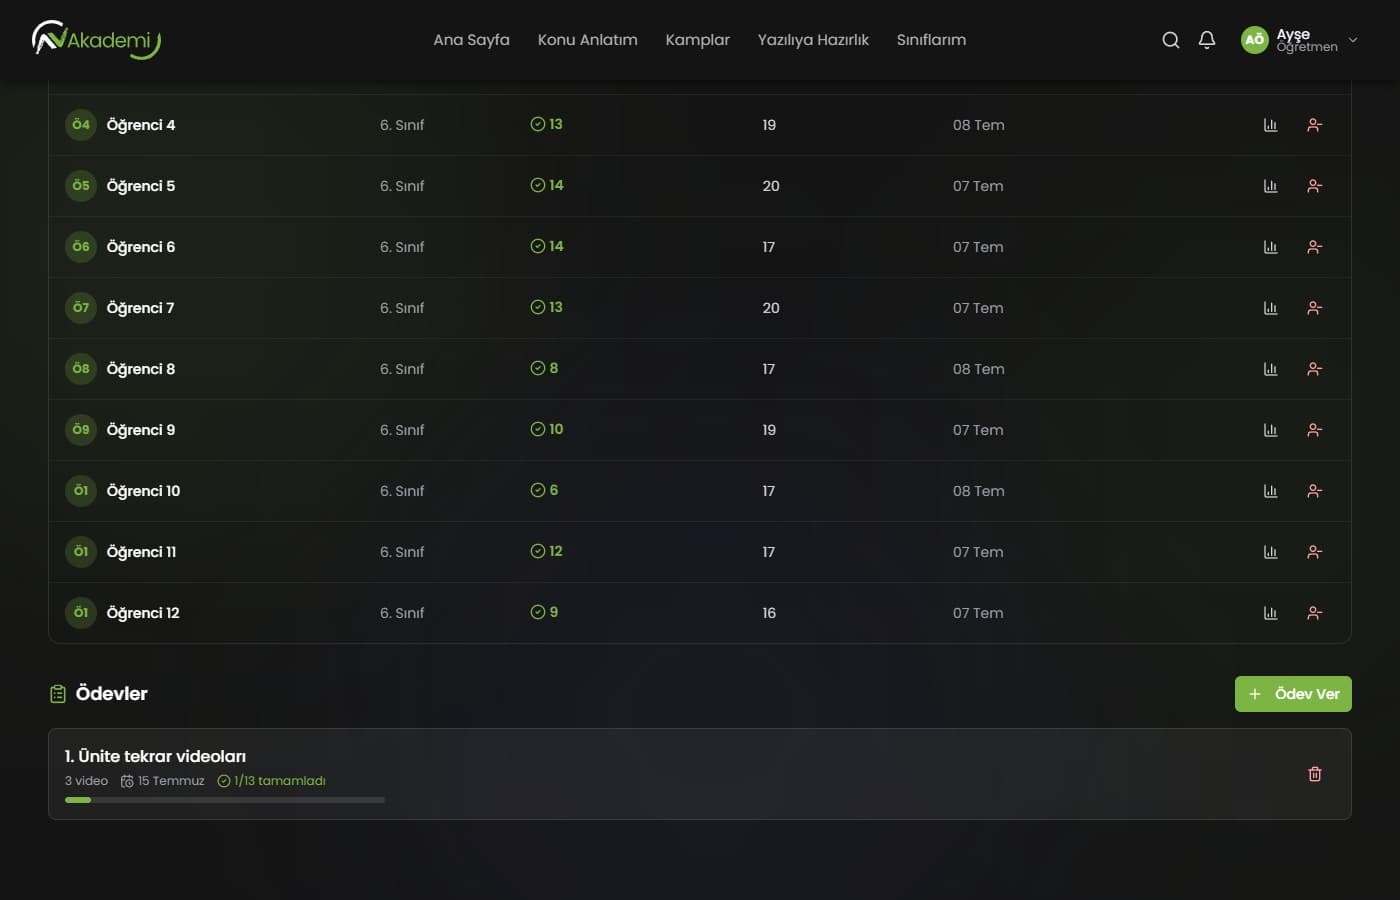Viewport: 1400px width, 900px height.
Task: Open search with the magnifier icon
Action: pos(1170,40)
